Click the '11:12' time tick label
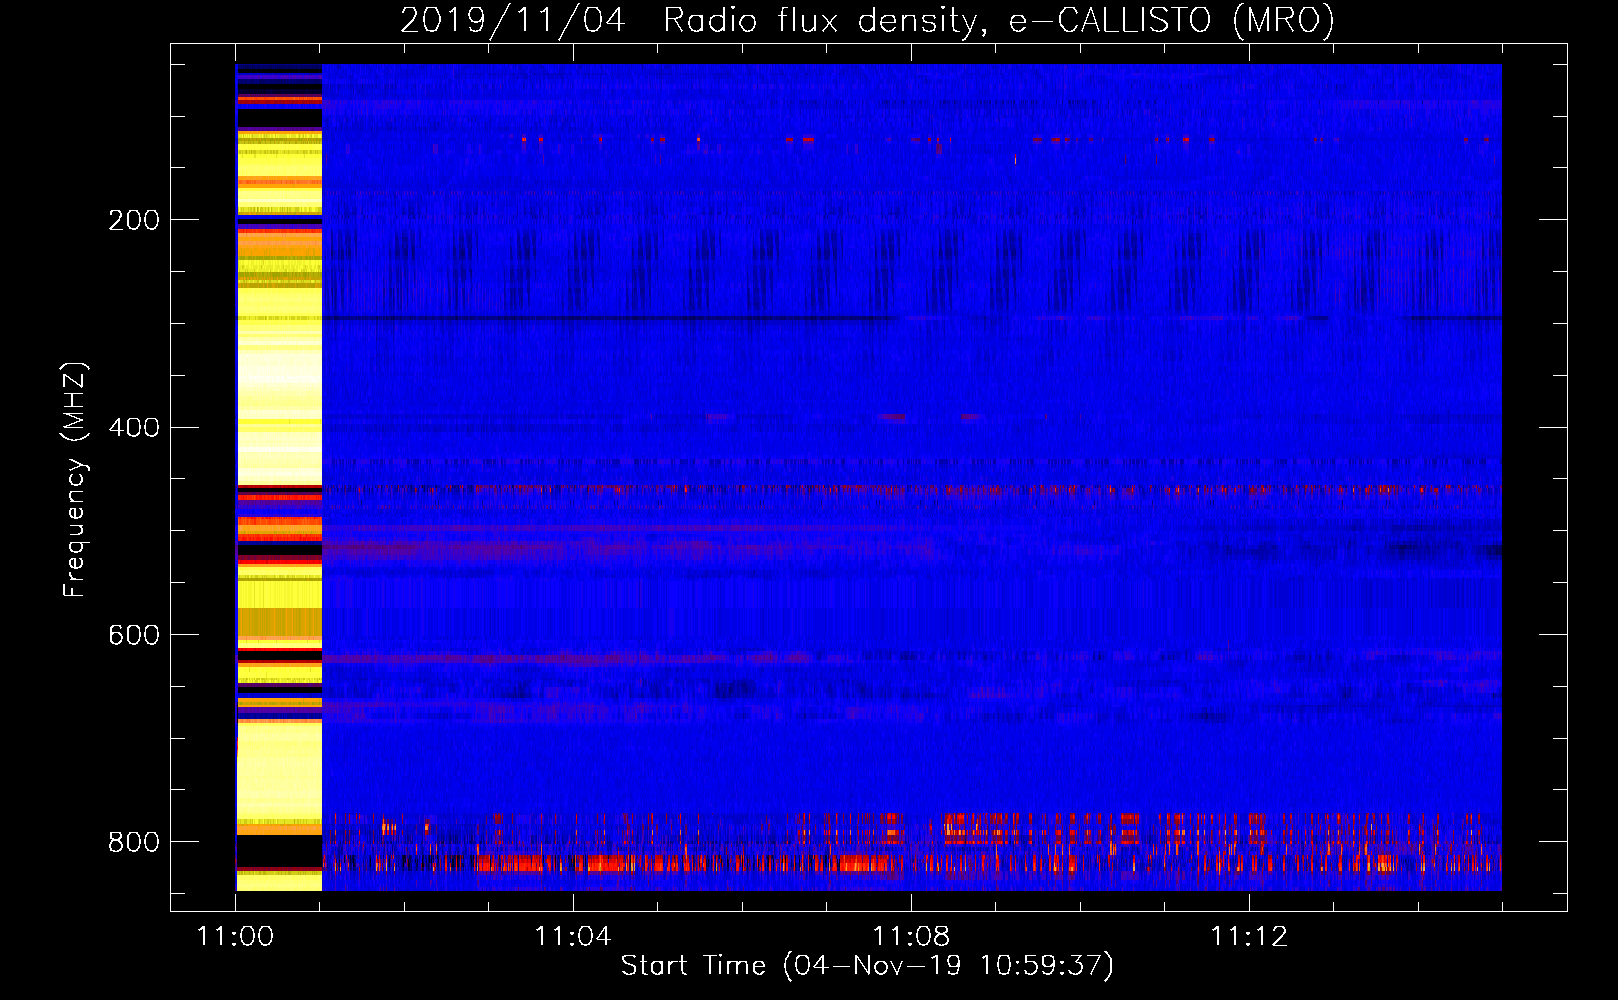This screenshot has width=1618, height=1000. coord(1249,937)
